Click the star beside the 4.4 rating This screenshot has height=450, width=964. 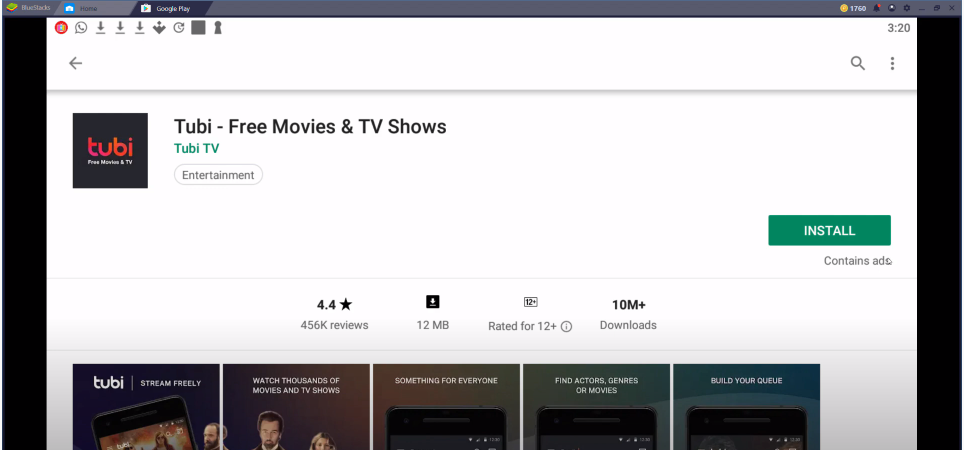coord(346,304)
